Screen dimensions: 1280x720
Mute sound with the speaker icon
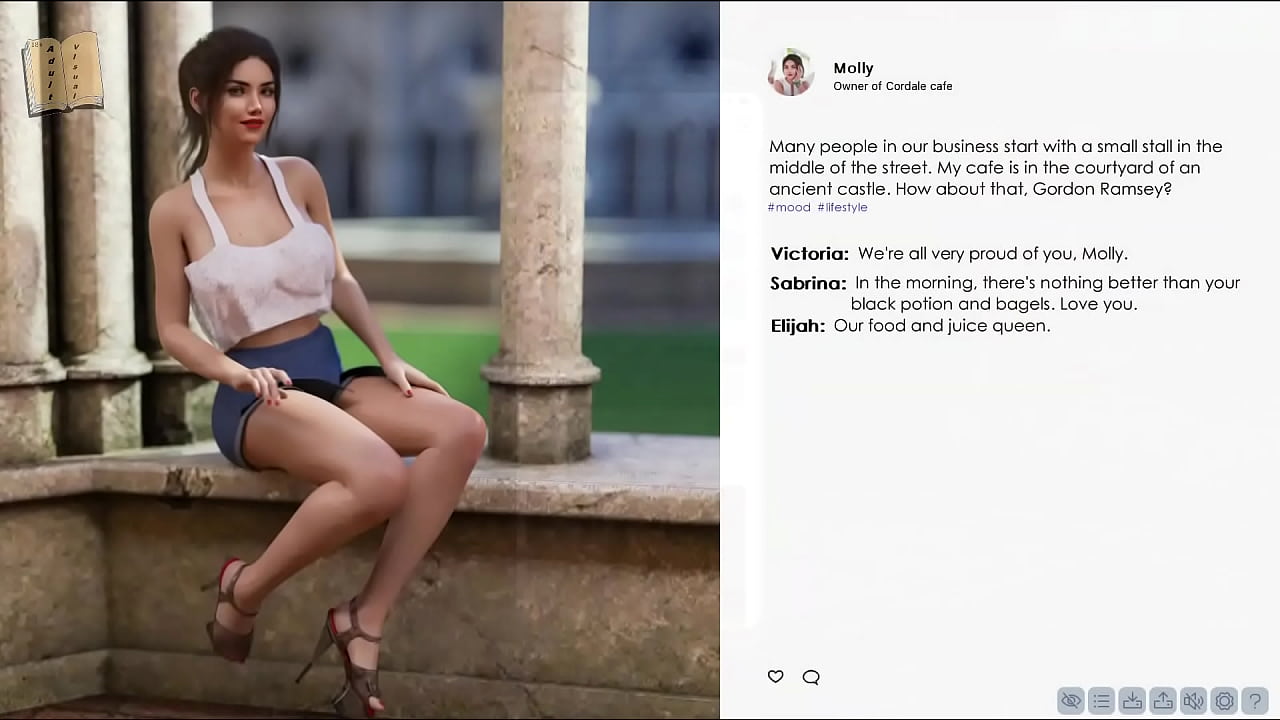click(1193, 701)
